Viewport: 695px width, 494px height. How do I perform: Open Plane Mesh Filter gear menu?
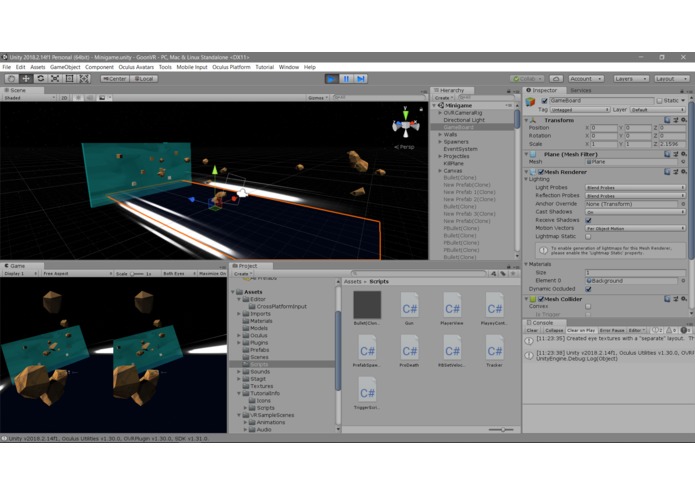(684, 154)
